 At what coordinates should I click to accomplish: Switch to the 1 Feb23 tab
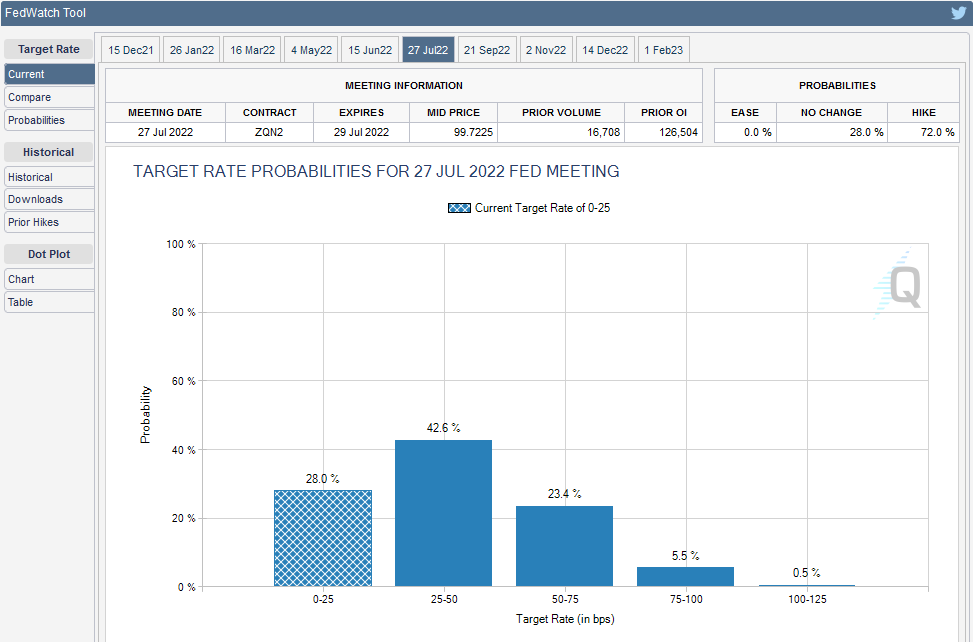pos(663,50)
